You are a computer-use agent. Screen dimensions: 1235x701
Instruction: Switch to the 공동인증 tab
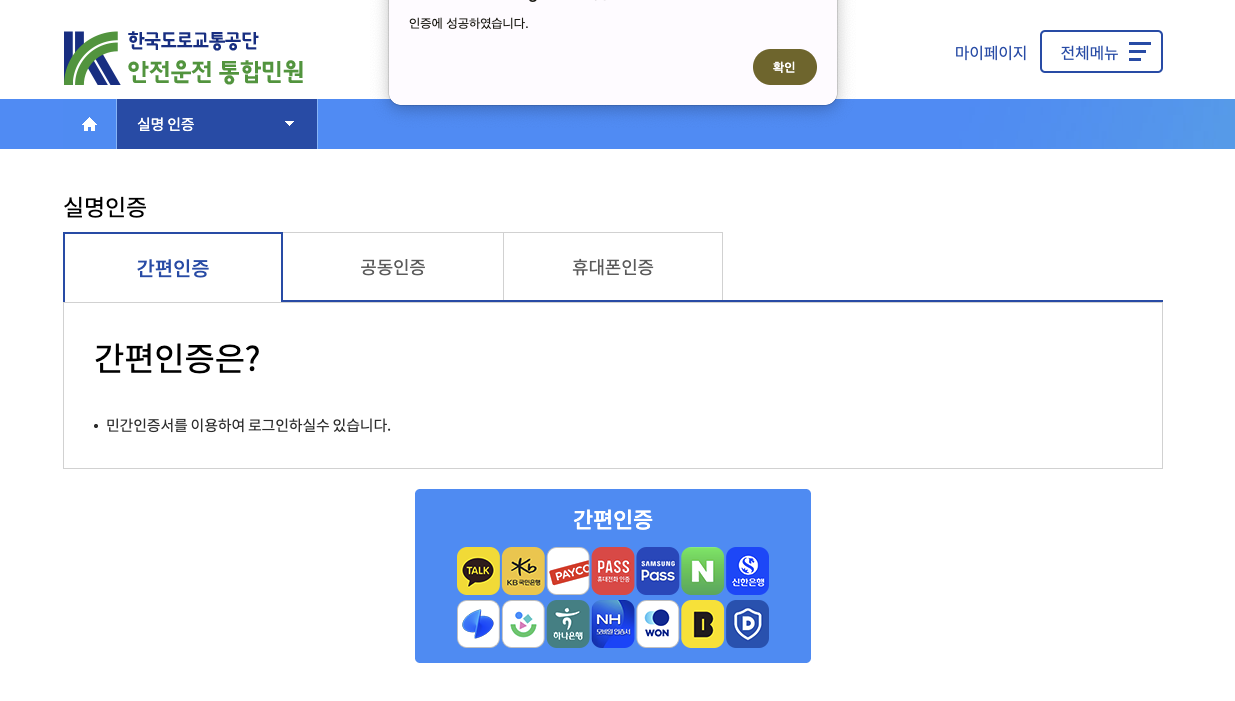(393, 267)
